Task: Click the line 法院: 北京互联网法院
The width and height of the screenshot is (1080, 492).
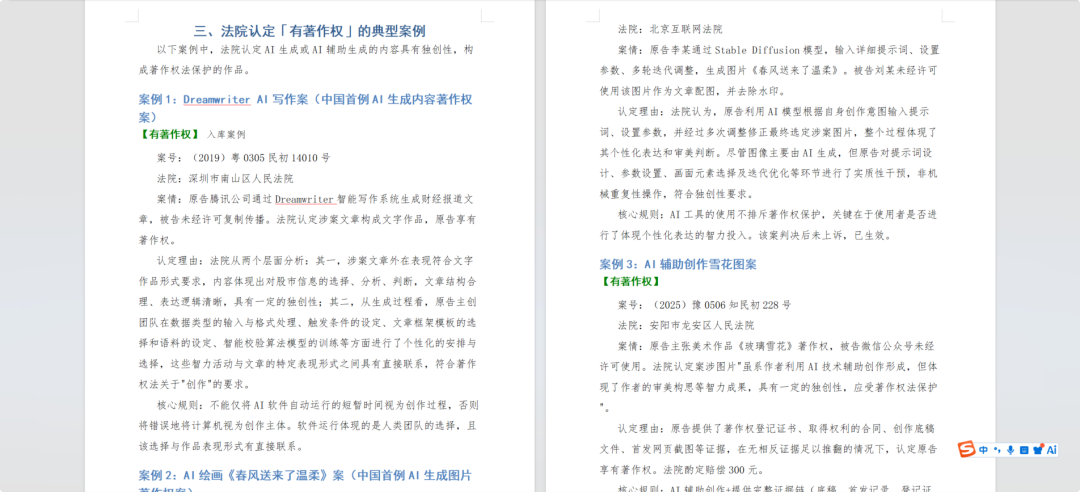Action: tap(670, 30)
